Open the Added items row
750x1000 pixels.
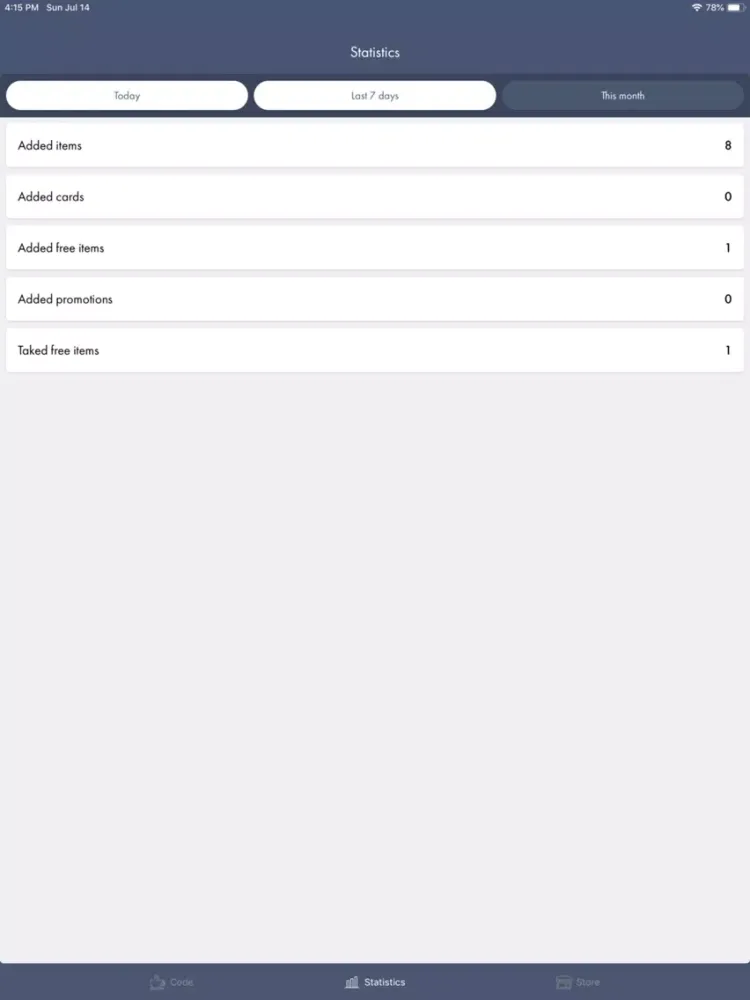click(x=375, y=145)
